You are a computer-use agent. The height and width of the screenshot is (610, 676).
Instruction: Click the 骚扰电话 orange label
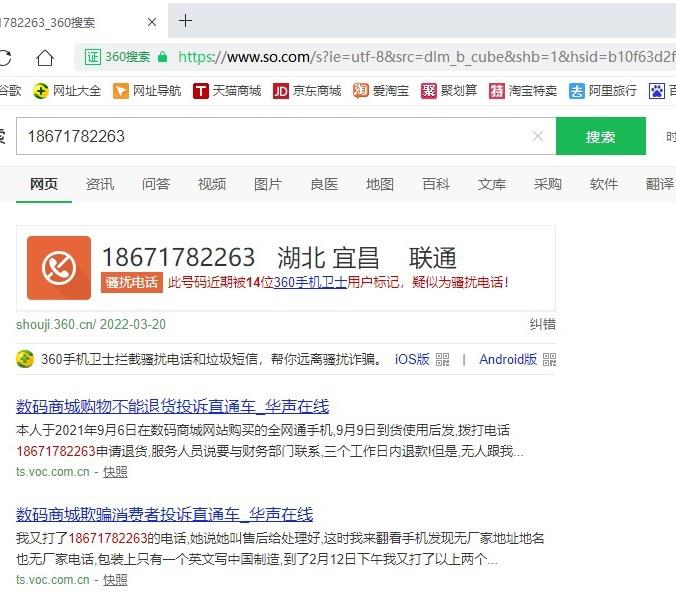point(132,282)
